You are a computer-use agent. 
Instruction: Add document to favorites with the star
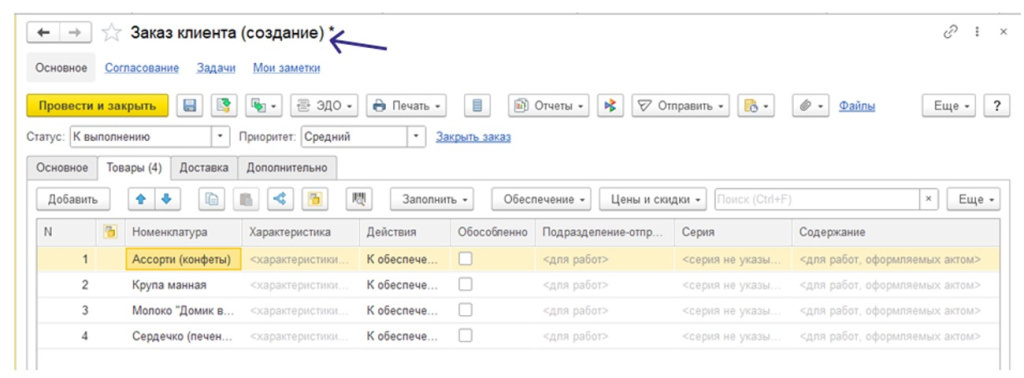pos(112,33)
